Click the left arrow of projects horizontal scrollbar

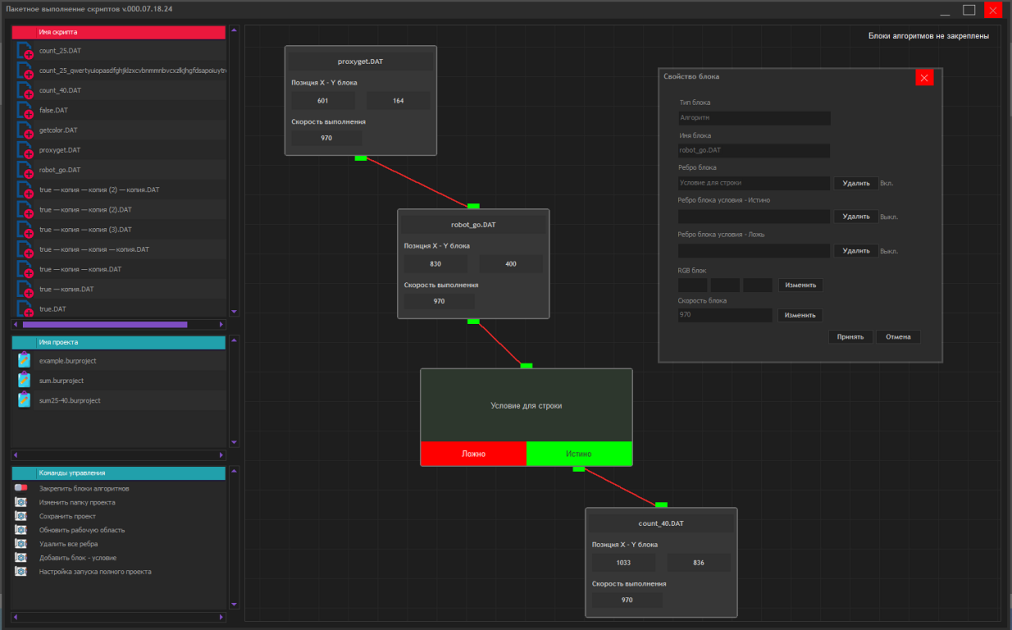(x=15, y=455)
